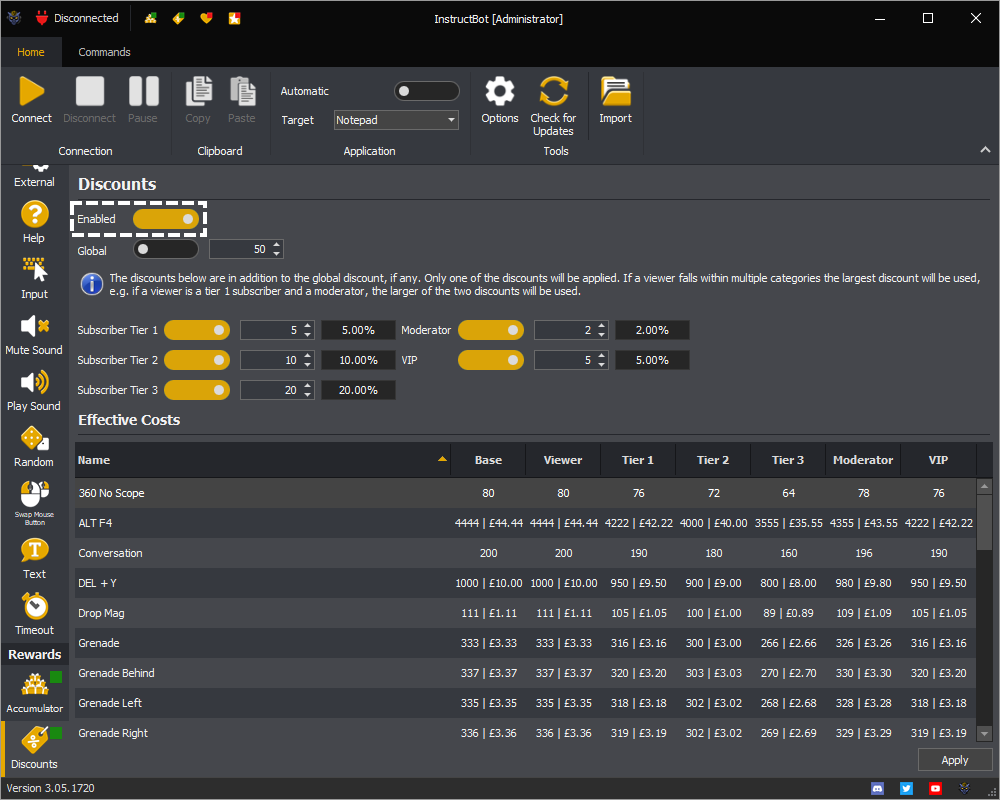The width and height of the screenshot is (1000, 800).
Task: Click the heart icon in title bar
Action: [206, 19]
